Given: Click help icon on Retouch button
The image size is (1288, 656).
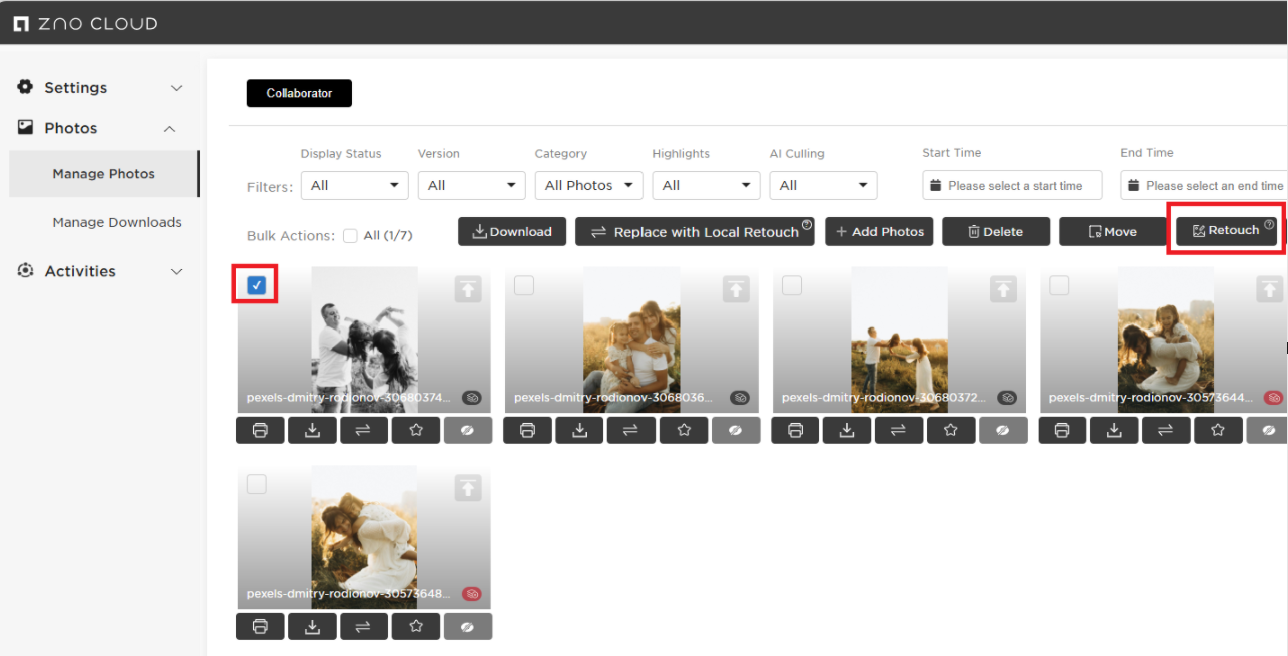Looking at the screenshot, I should 1269,225.
